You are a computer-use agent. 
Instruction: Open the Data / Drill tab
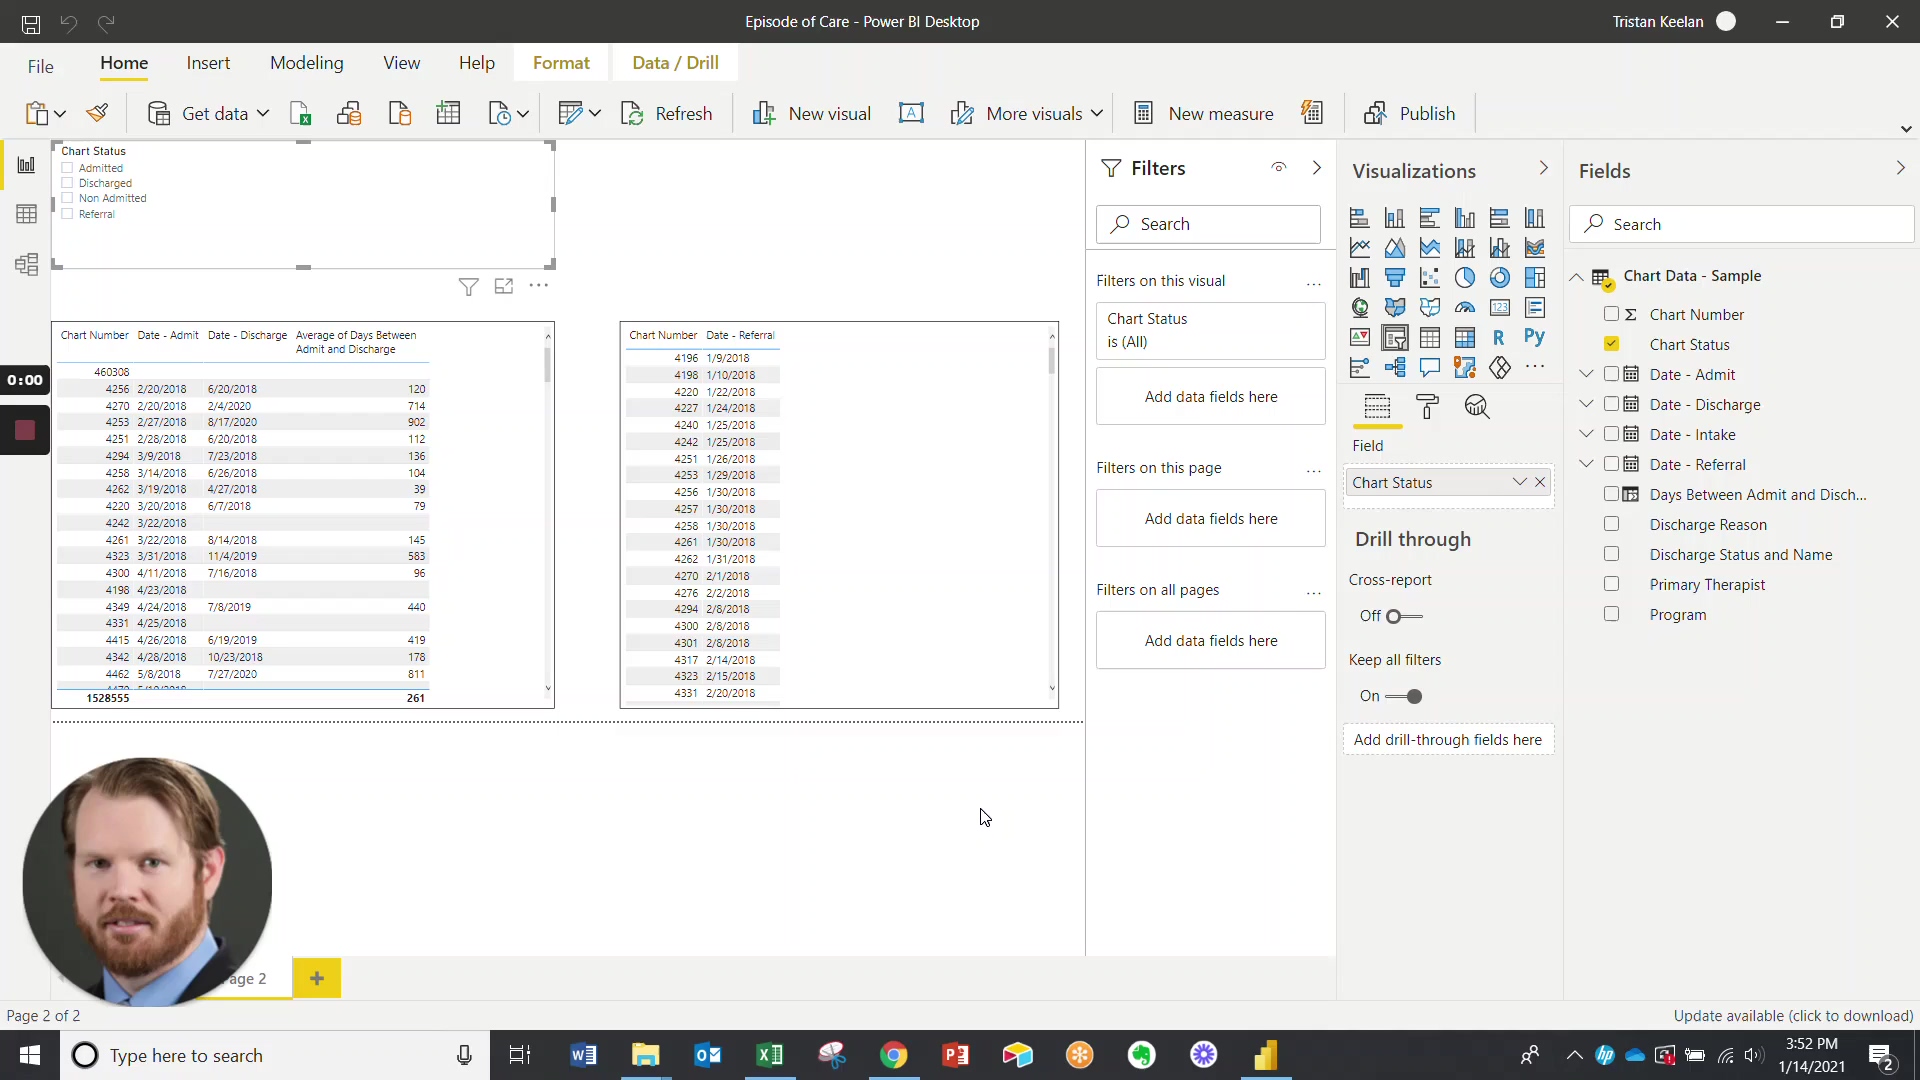pos(675,62)
